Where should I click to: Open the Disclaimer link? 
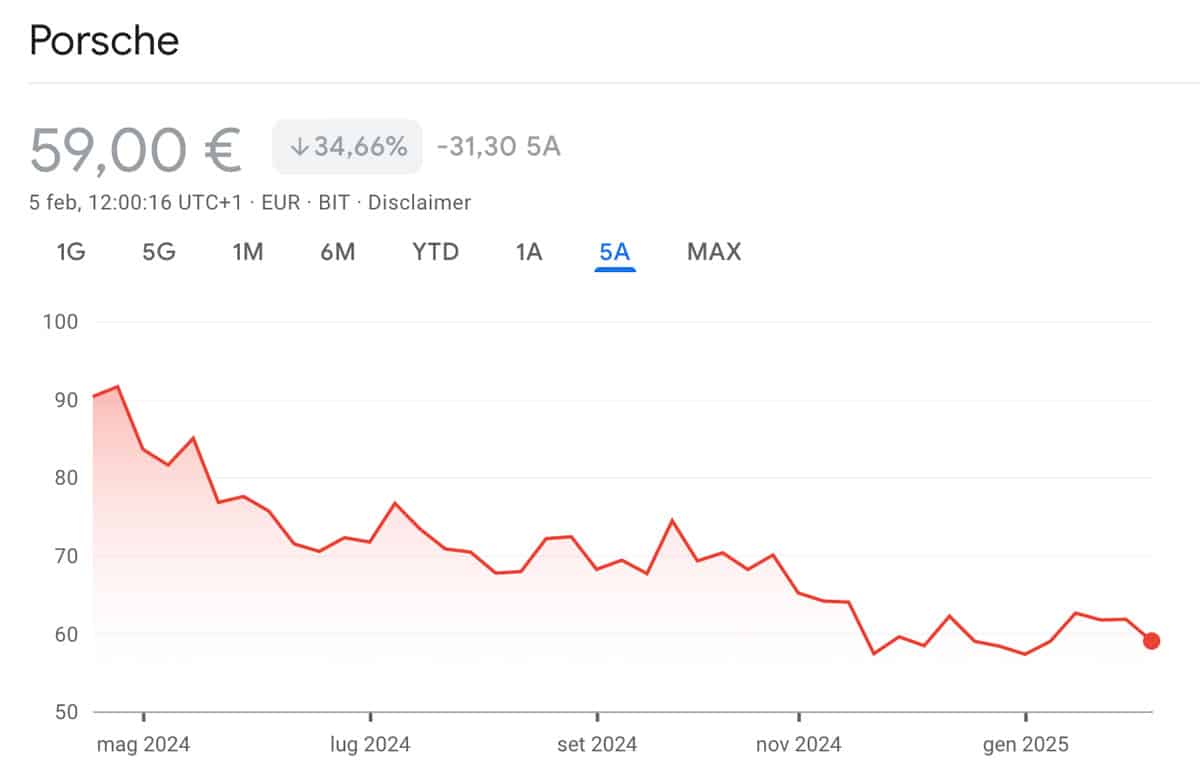click(419, 203)
